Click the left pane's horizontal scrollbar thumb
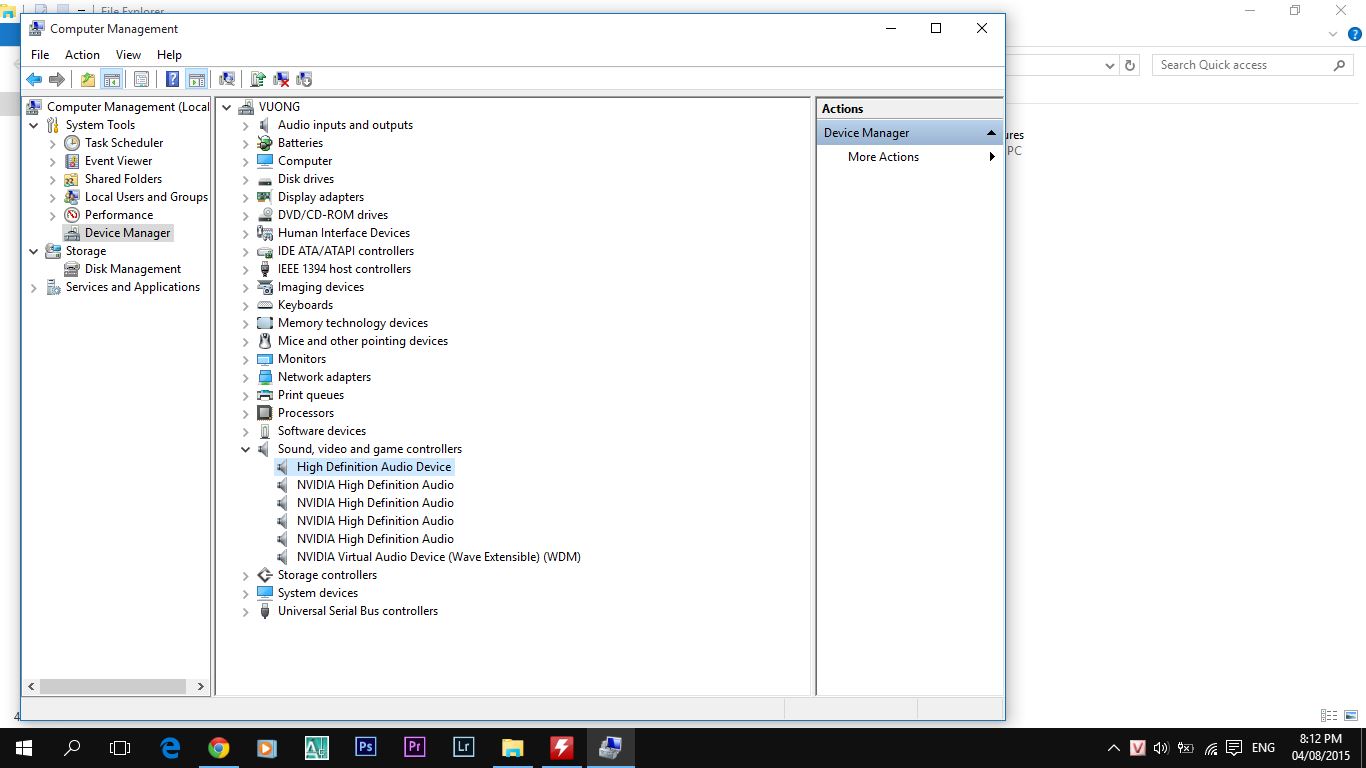The image size is (1366, 768). click(112, 687)
